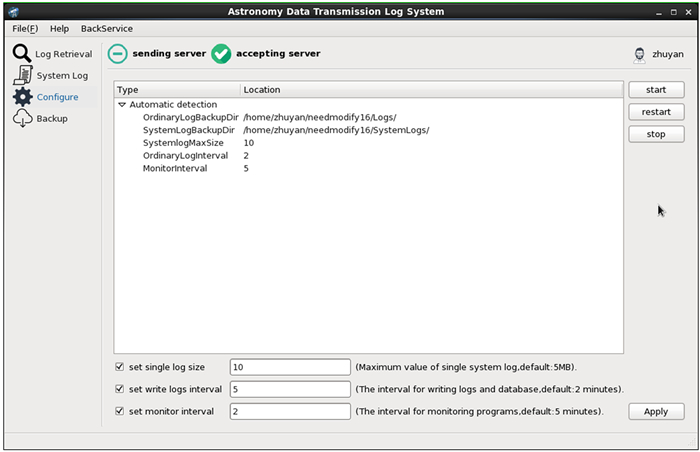Open the Help menu

(59, 29)
